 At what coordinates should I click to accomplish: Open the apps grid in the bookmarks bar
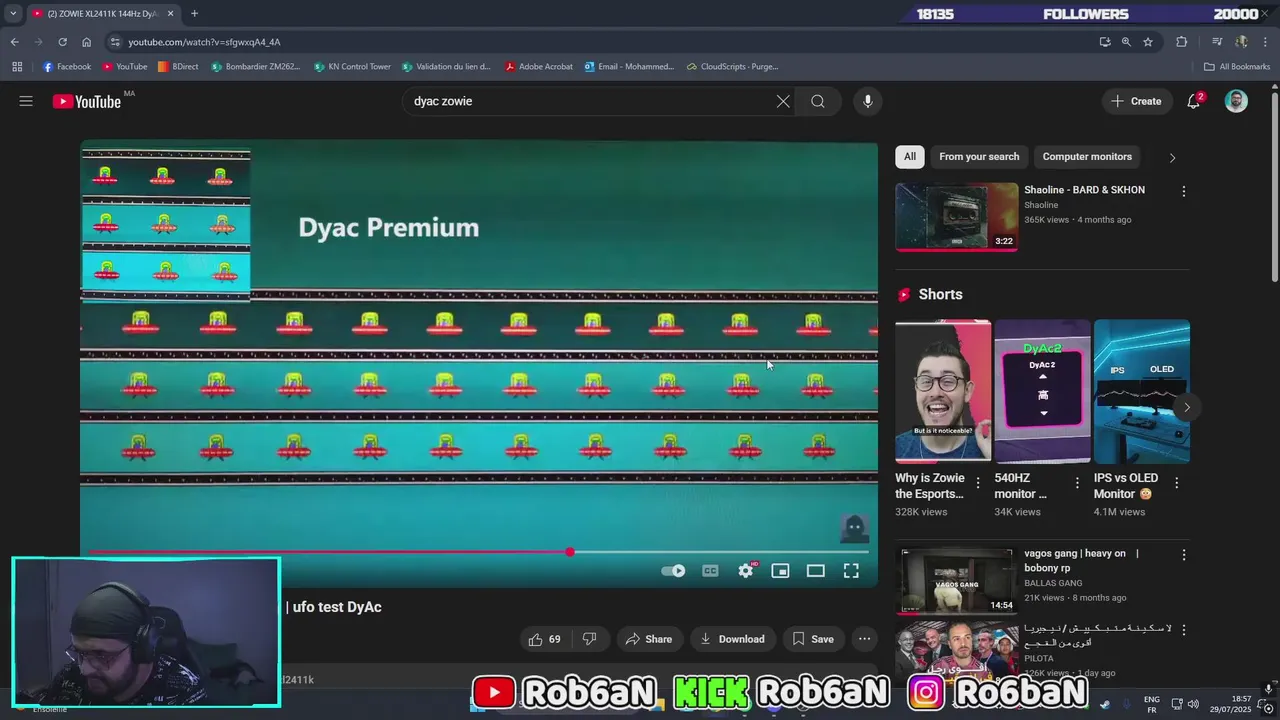17,67
